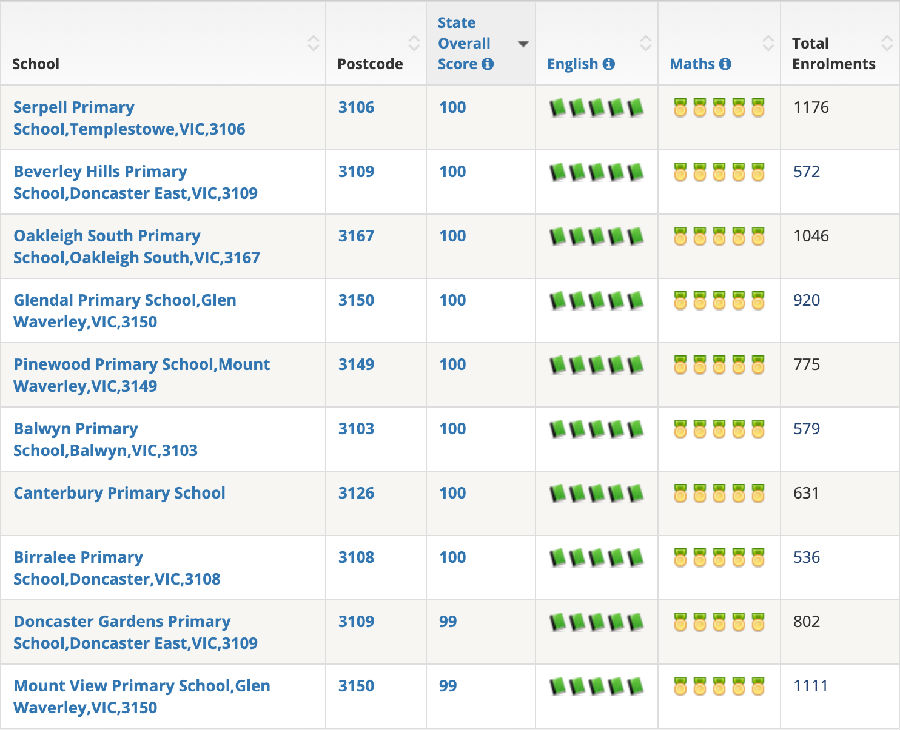The width and height of the screenshot is (900, 730).
Task: Click Maths medal rating in Beverley Hills row
Action: (719, 172)
